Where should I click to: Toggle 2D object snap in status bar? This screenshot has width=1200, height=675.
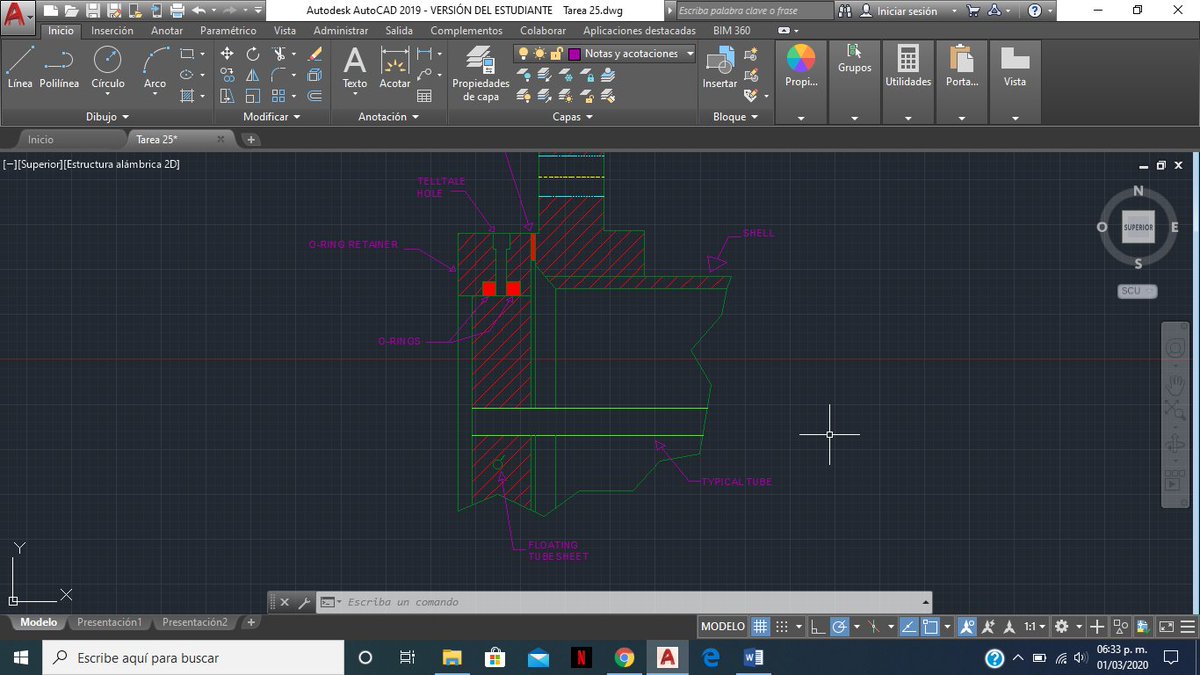pos(931,627)
